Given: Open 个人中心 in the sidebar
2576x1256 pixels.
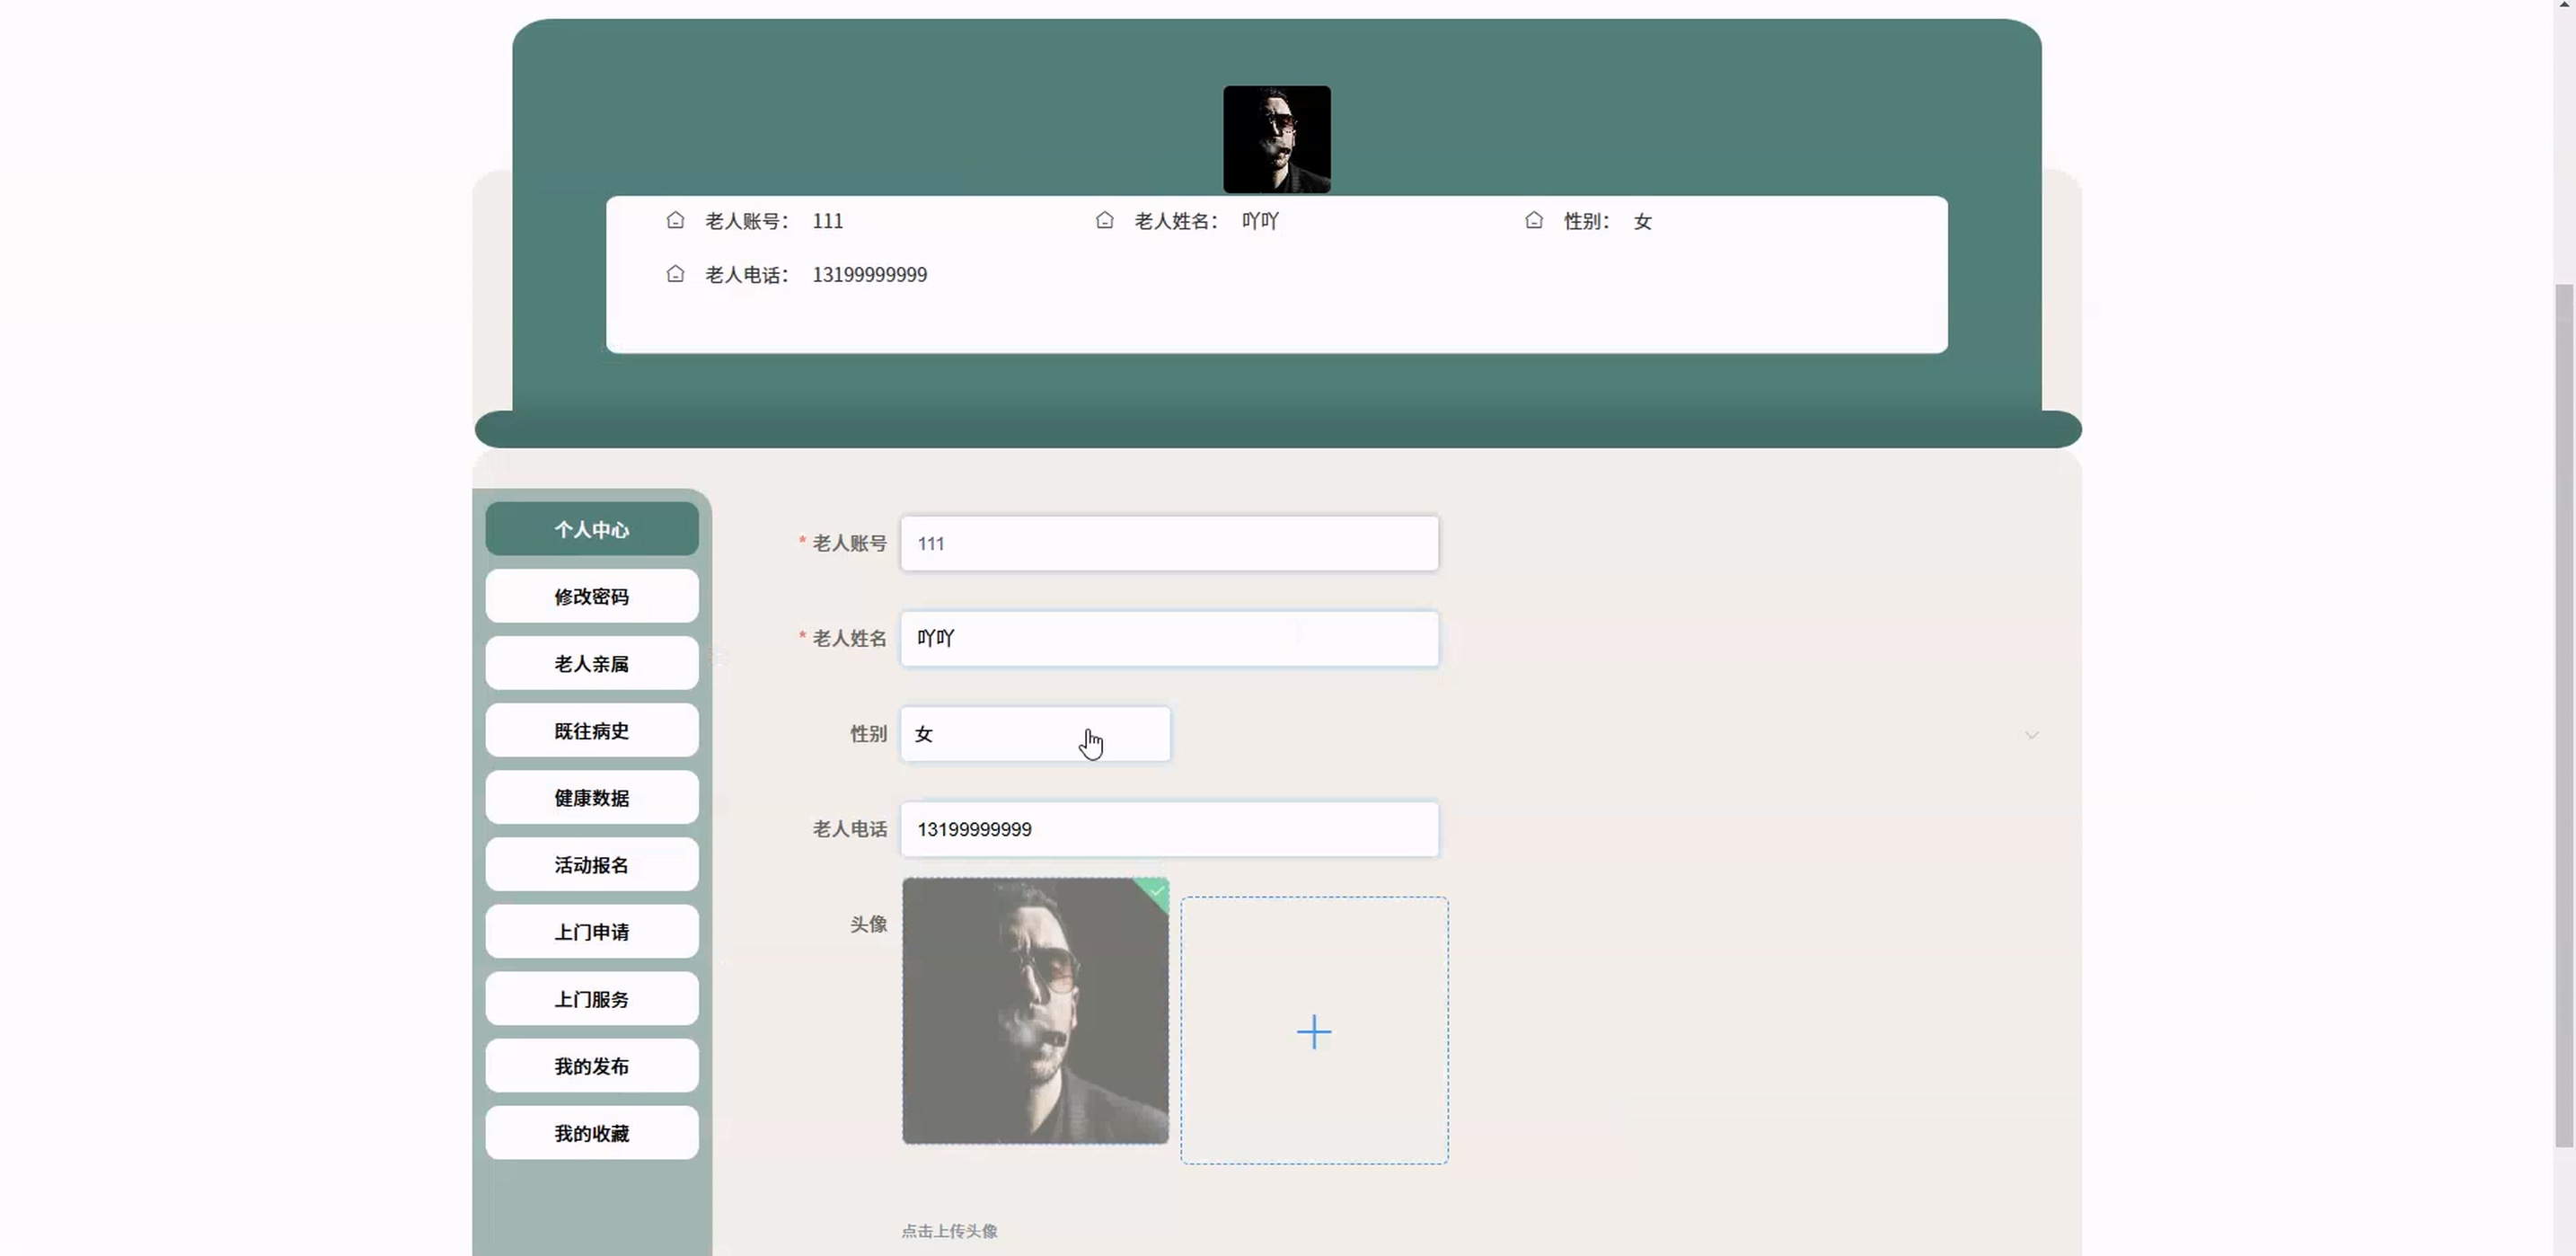Looking at the screenshot, I should click(x=591, y=529).
